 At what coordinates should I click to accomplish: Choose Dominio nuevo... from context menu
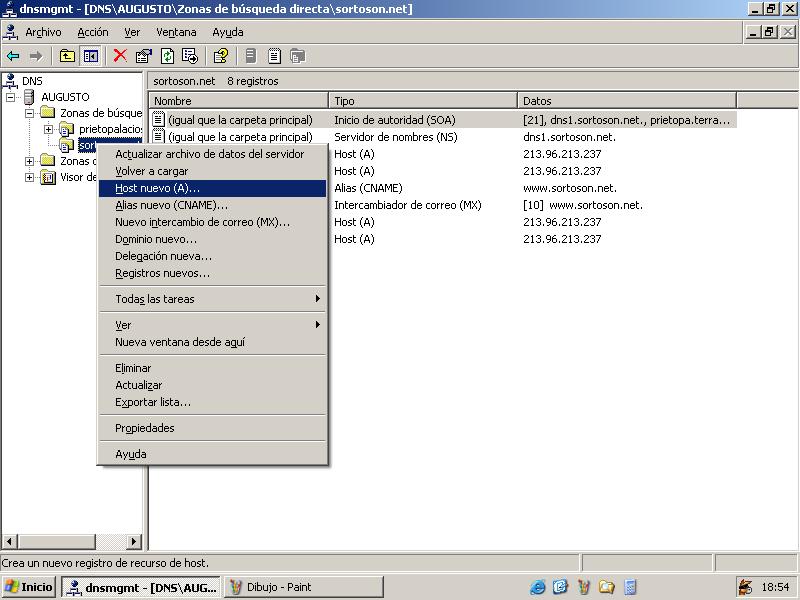coord(212,239)
